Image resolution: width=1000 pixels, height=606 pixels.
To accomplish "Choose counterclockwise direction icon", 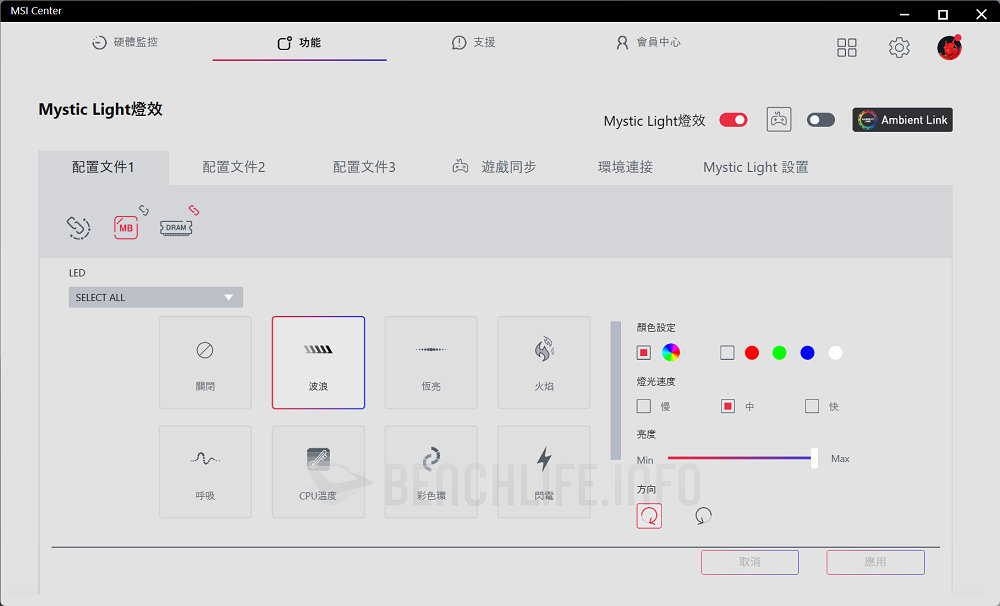I will [703, 515].
